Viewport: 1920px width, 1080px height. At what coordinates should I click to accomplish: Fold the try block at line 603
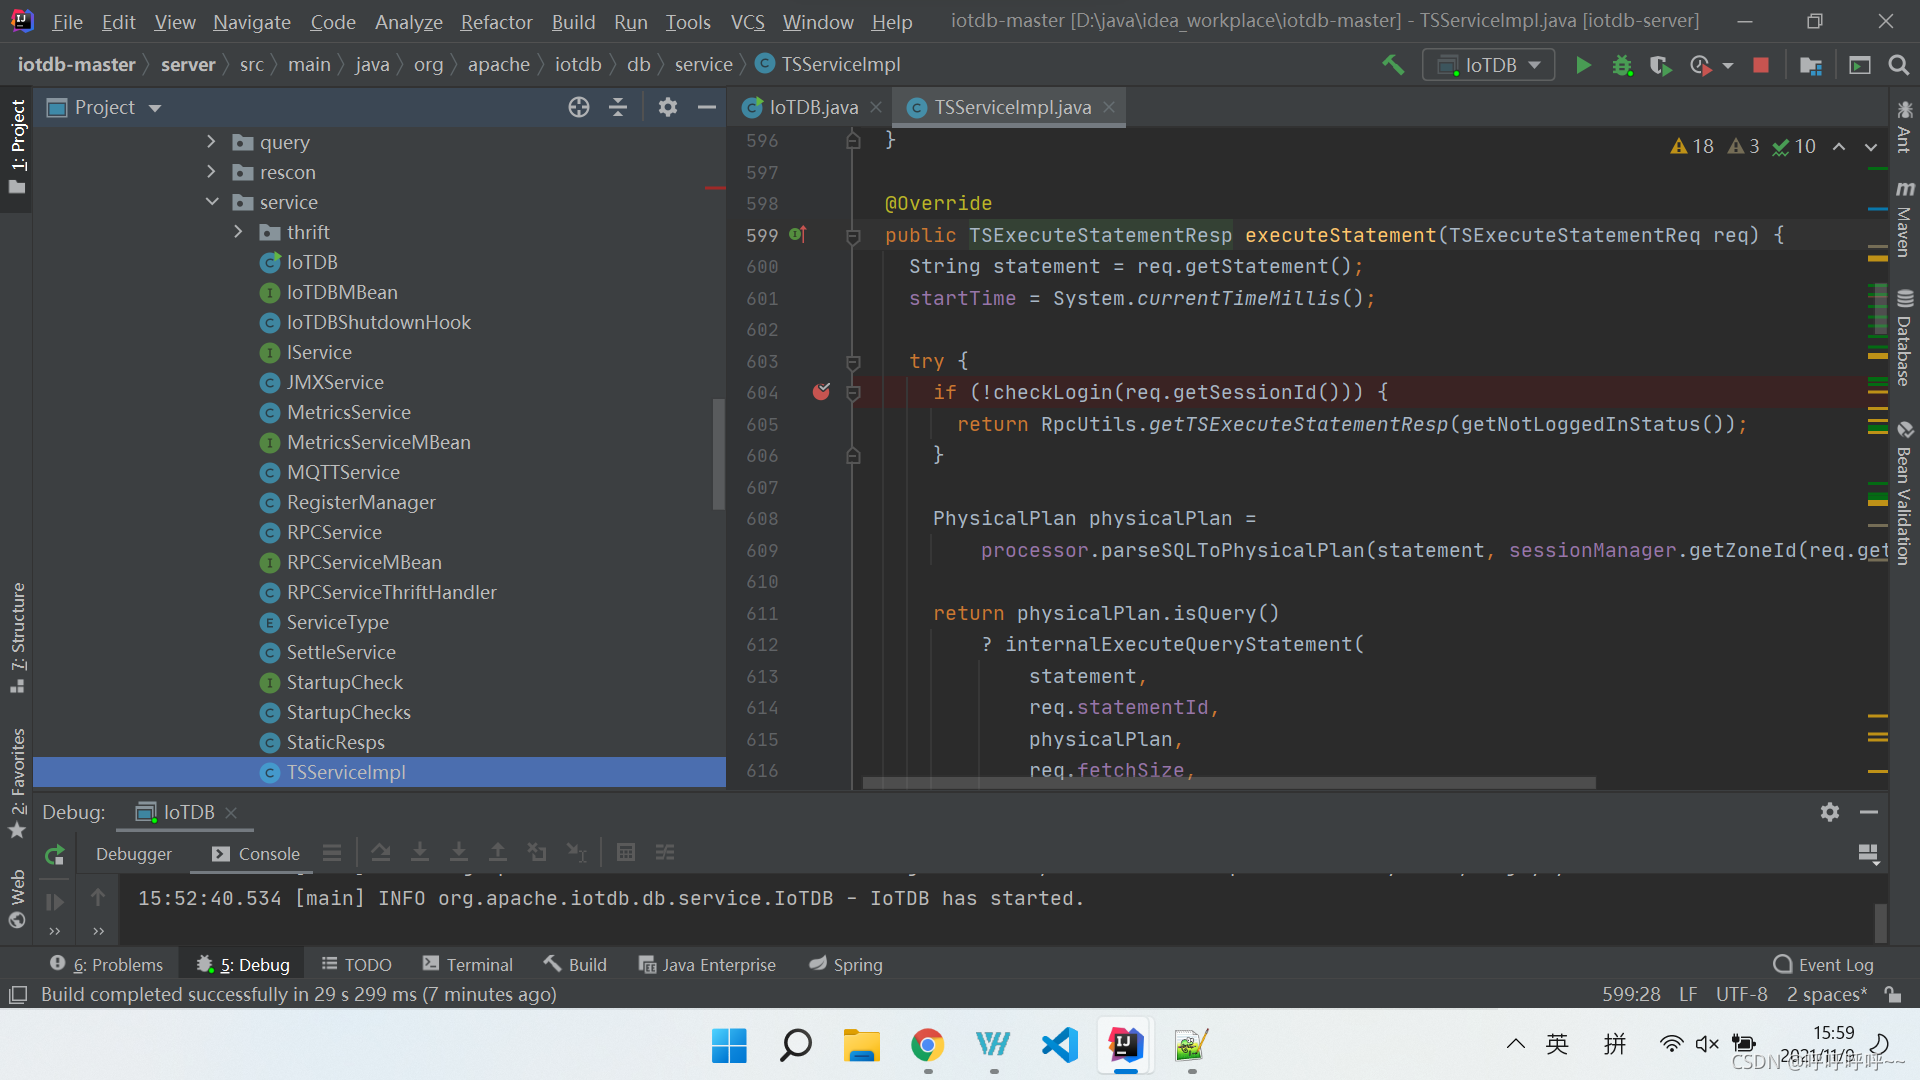(853, 362)
